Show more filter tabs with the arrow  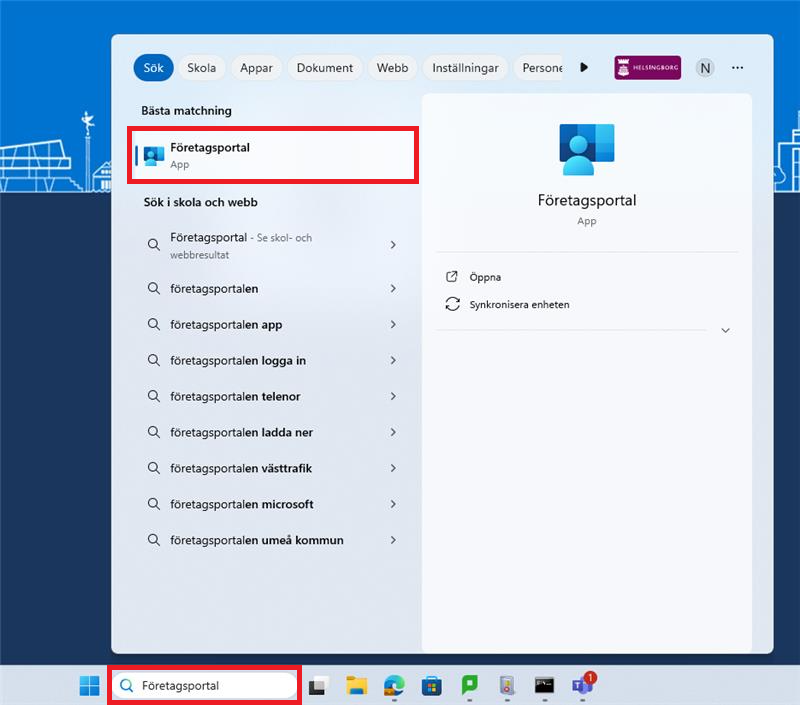tap(584, 67)
